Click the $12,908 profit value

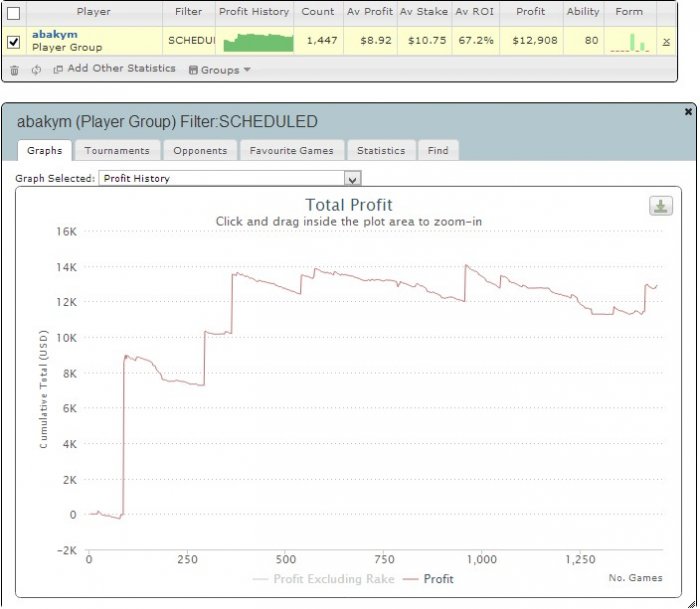click(535, 41)
